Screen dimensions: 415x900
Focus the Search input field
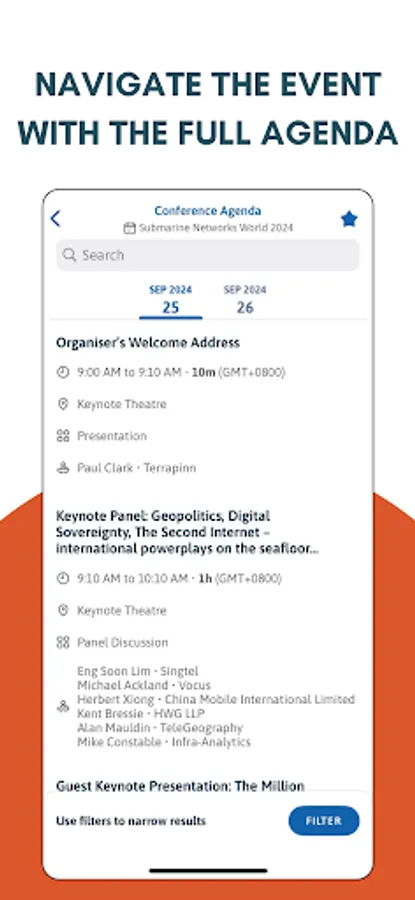coord(208,255)
